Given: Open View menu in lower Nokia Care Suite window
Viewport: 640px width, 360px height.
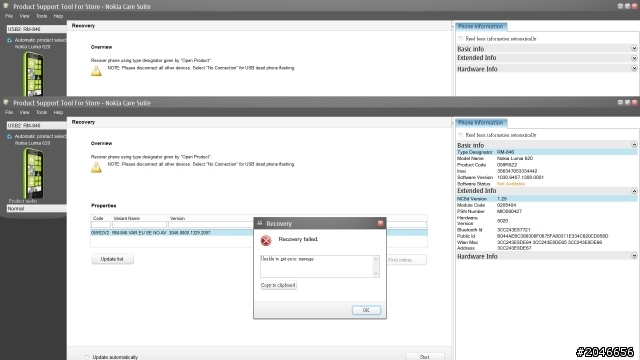Looking at the screenshot, I should 24,112.
